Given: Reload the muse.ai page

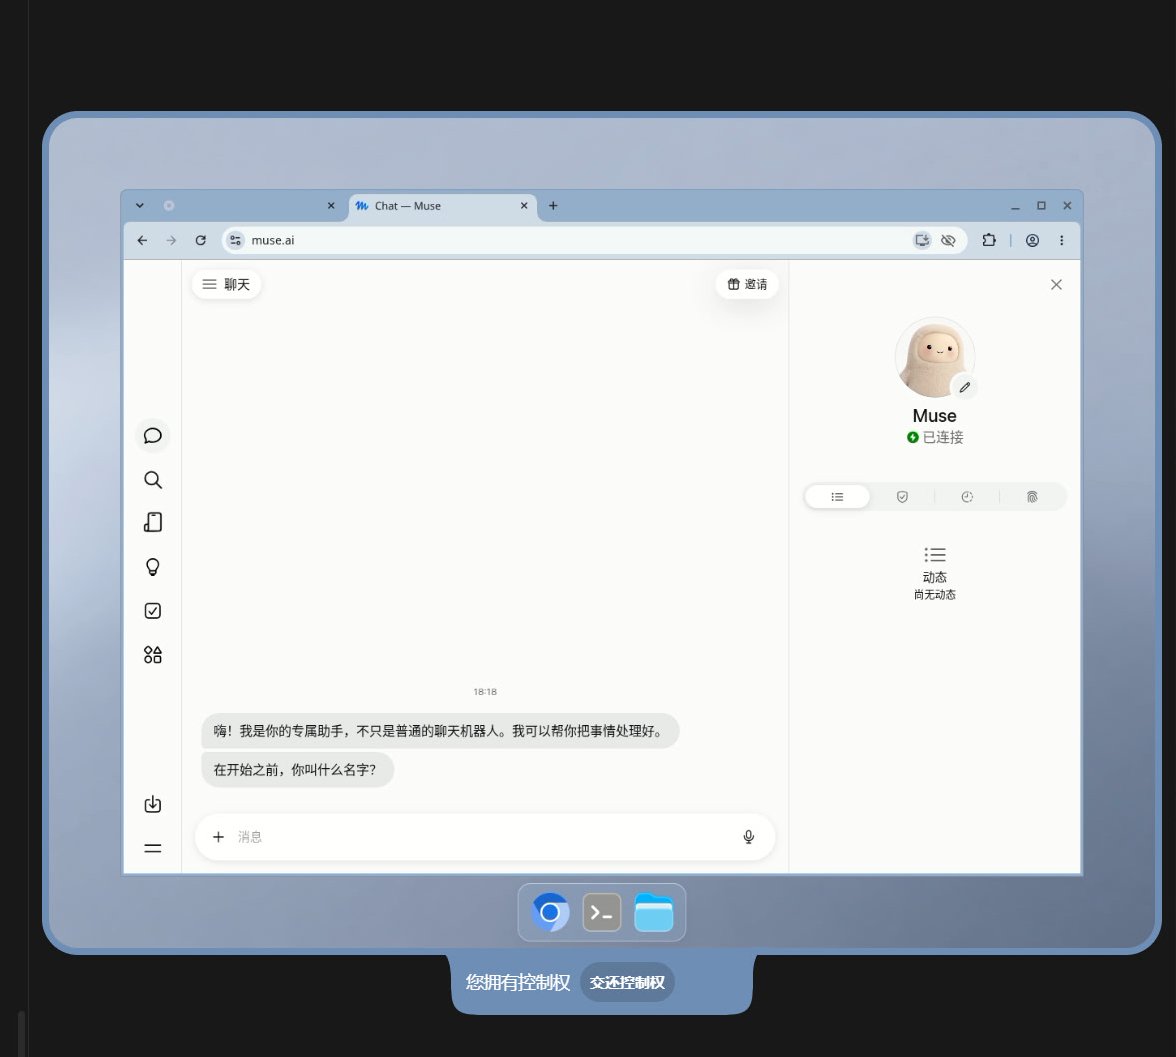Looking at the screenshot, I should 200,240.
